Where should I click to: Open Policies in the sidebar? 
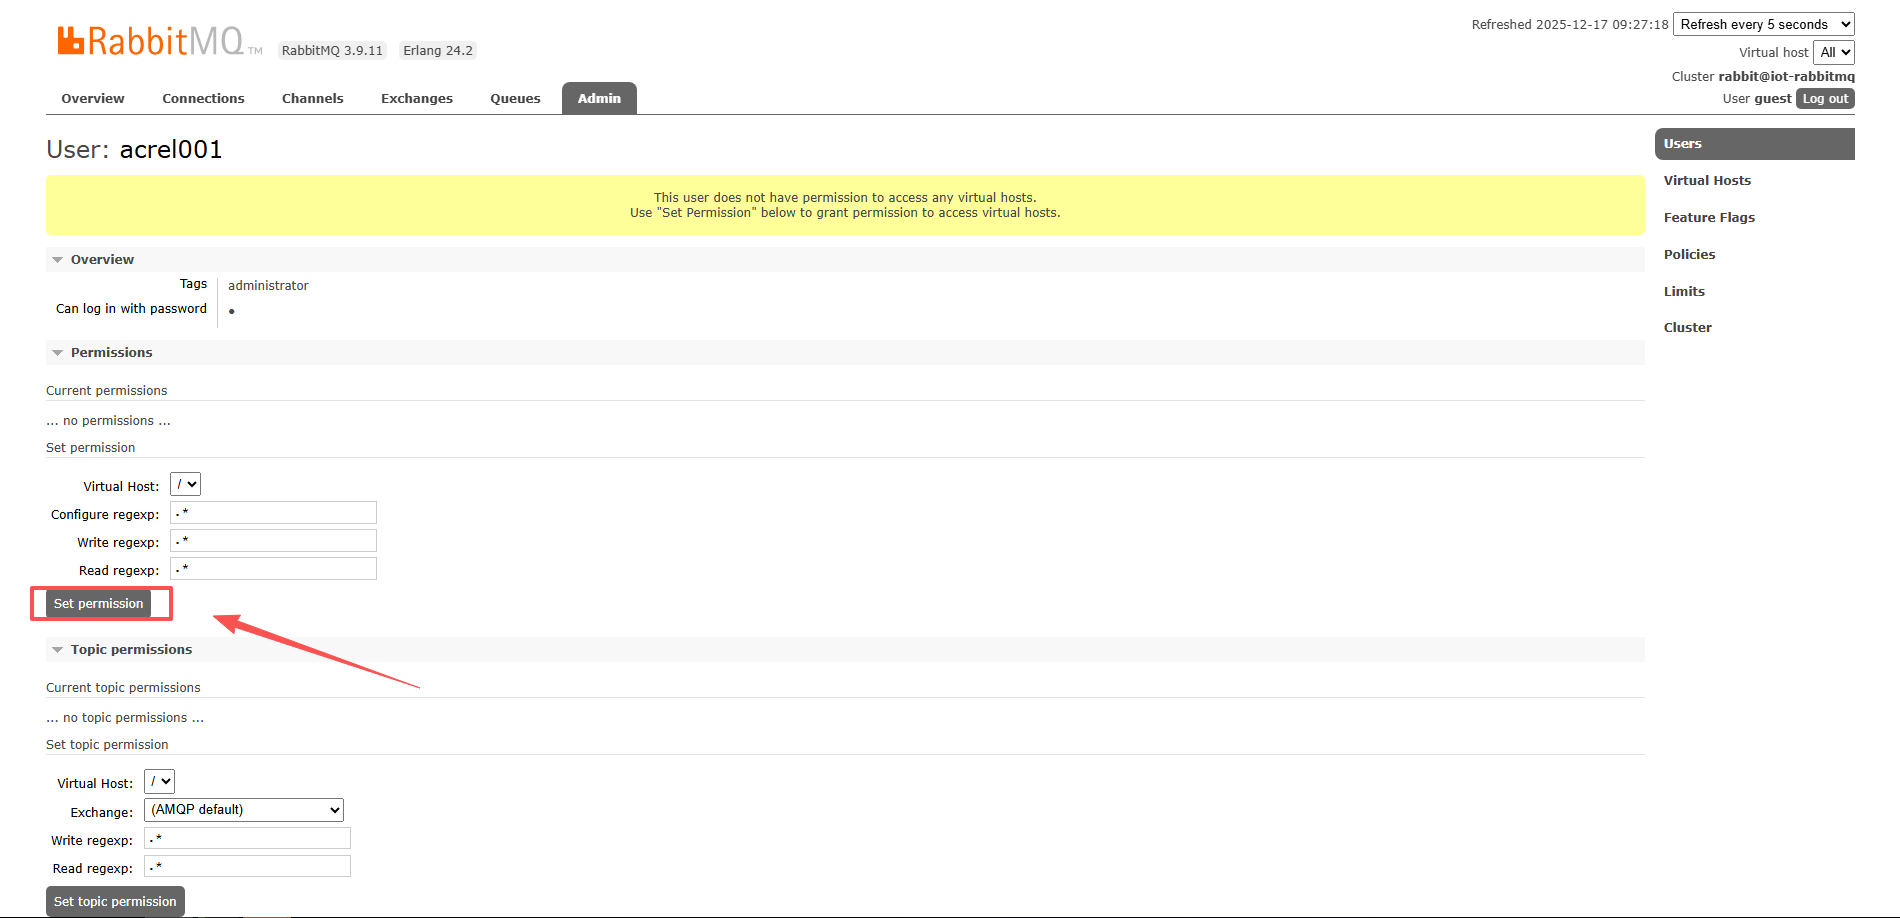1689,255
